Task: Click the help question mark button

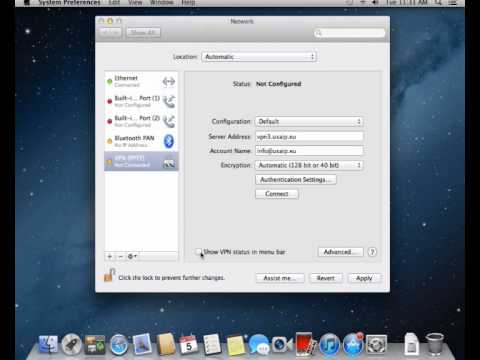Action: 372,252
